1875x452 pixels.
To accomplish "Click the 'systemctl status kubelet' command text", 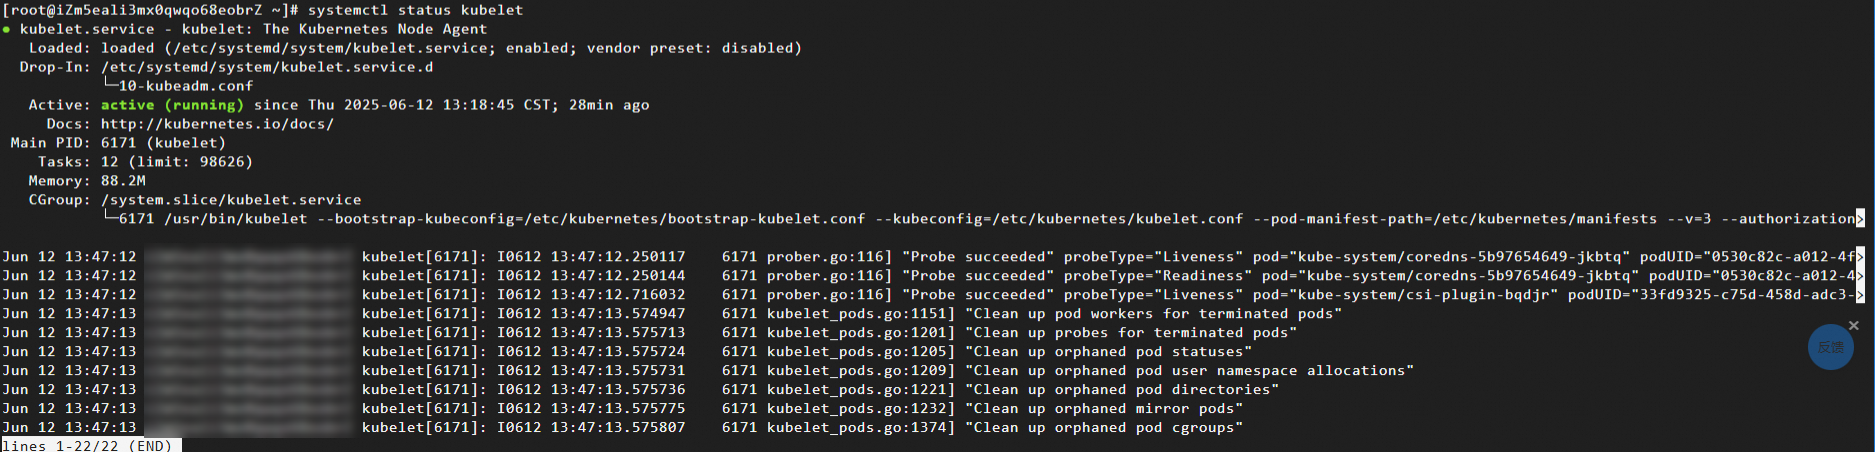I will (415, 10).
